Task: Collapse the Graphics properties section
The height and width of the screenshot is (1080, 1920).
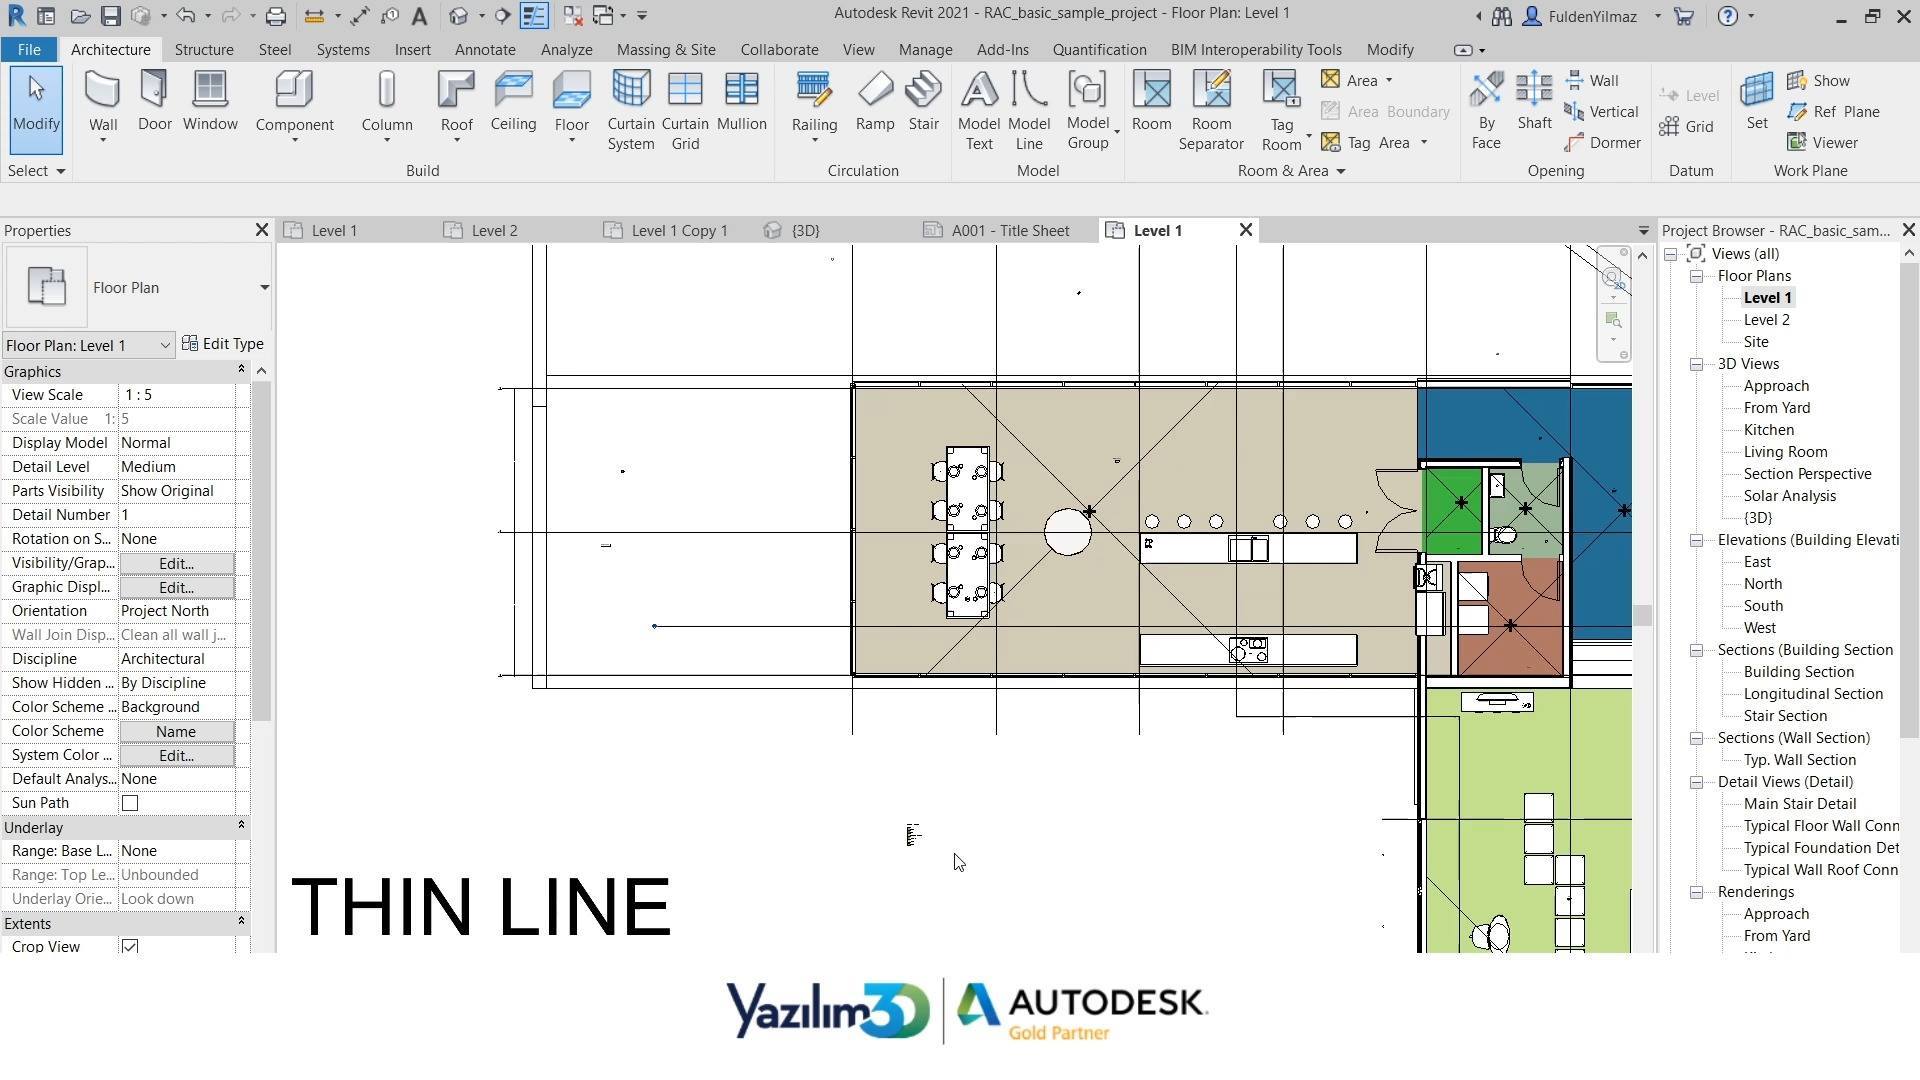Action: tap(241, 370)
